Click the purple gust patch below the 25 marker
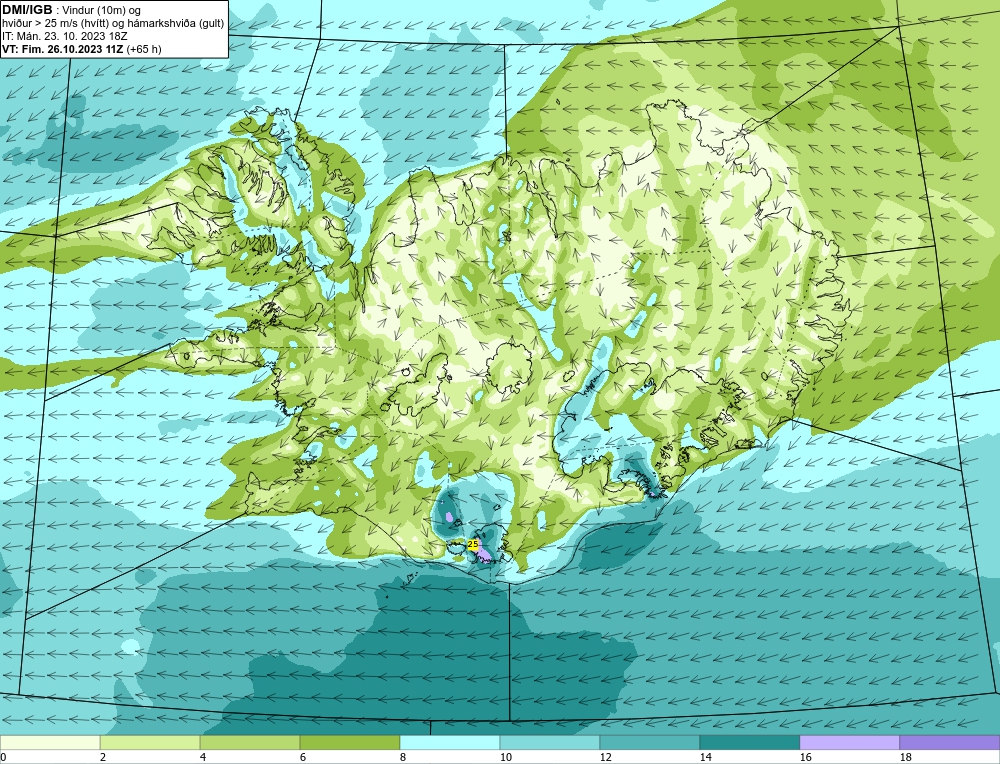This screenshot has height=764, width=1000. coord(484,556)
